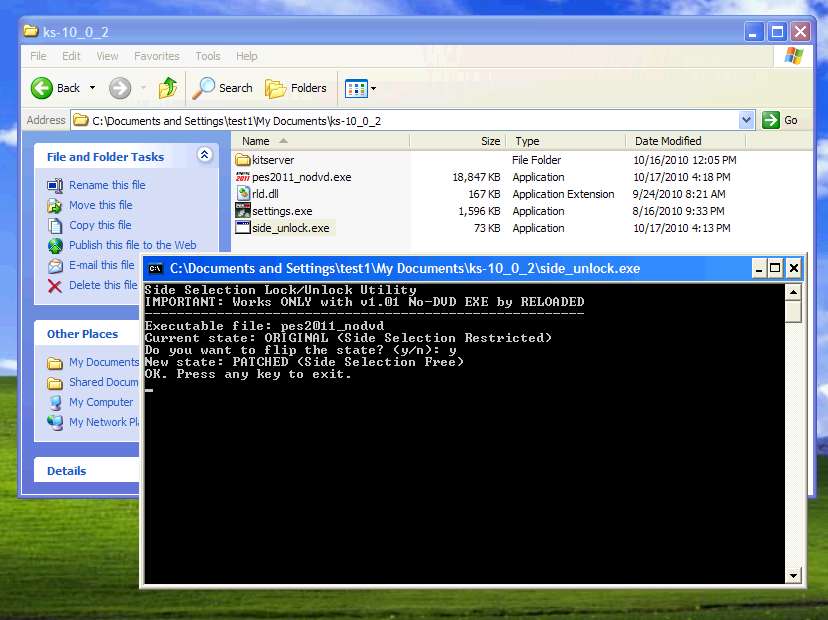The height and width of the screenshot is (620, 828).
Task: Collapse the File and Folder Tasks panel
Action: [x=204, y=155]
